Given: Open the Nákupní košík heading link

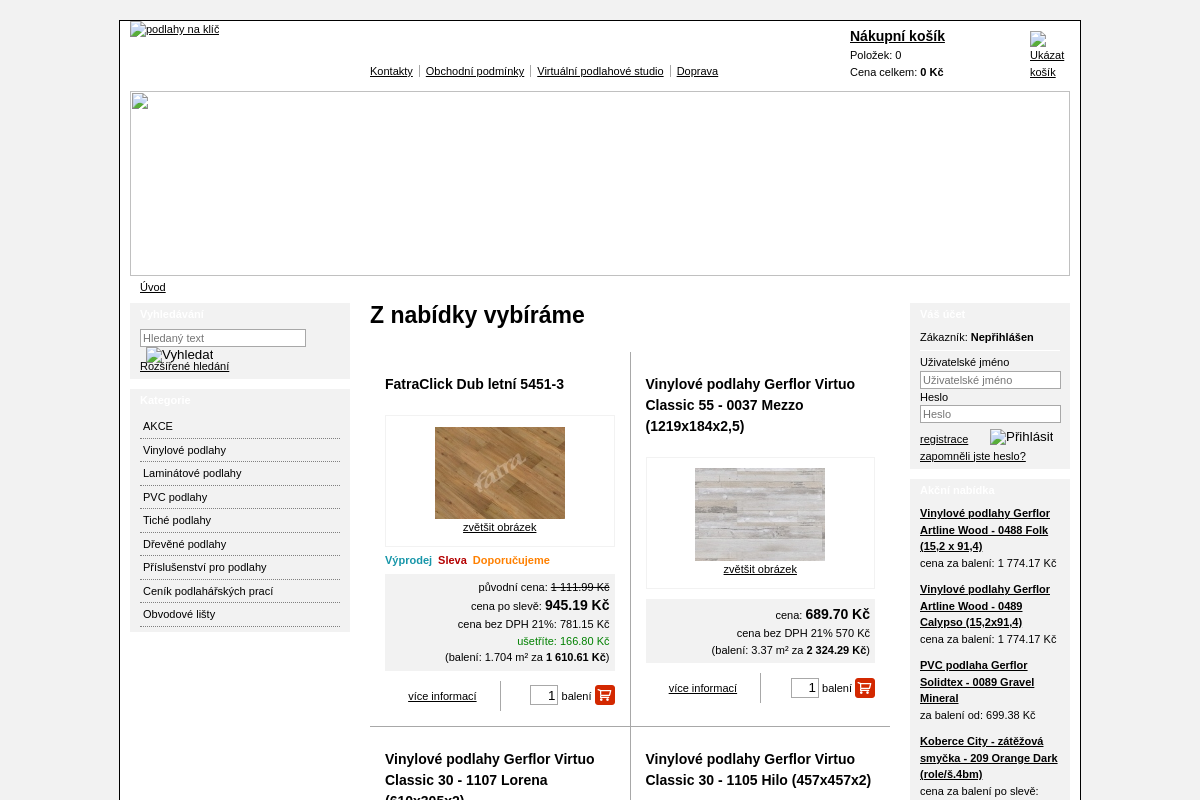Looking at the screenshot, I should click(x=897, y=36).
